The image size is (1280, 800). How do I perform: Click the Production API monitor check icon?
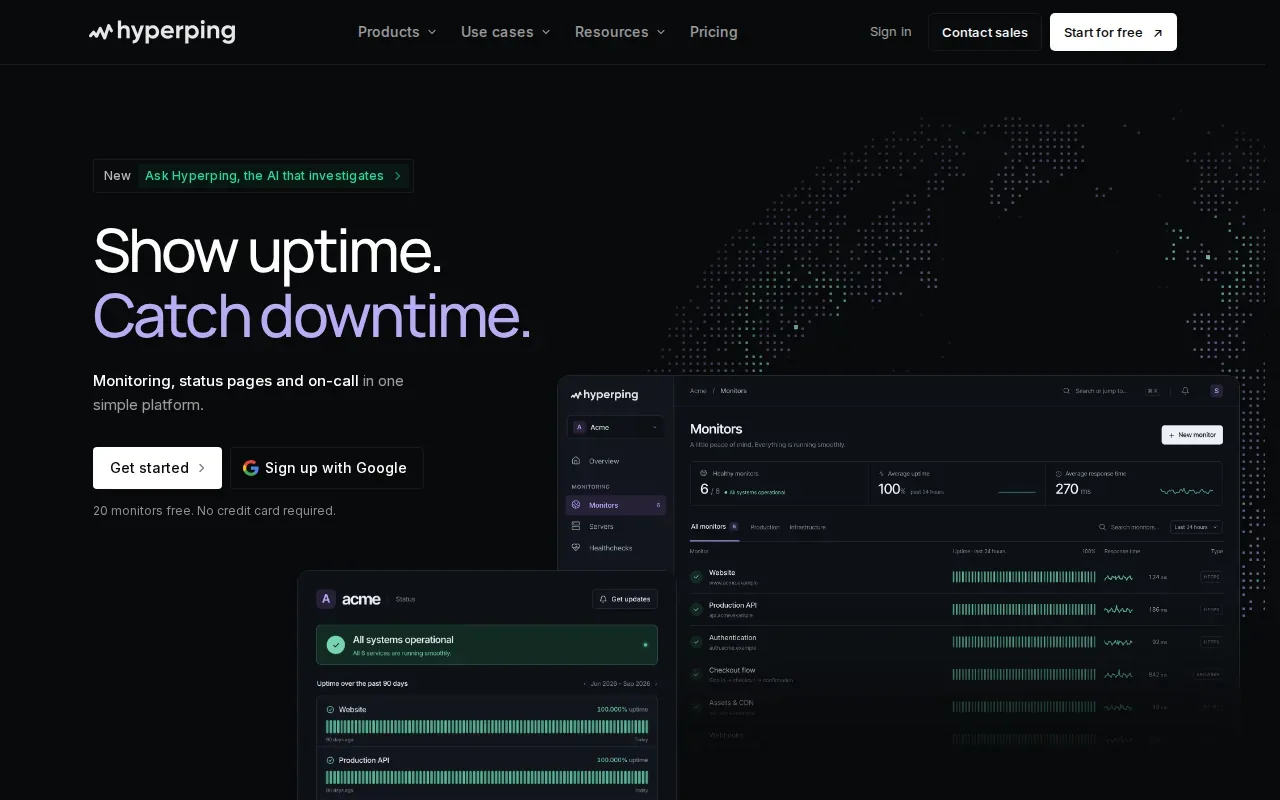pos(696,609)
